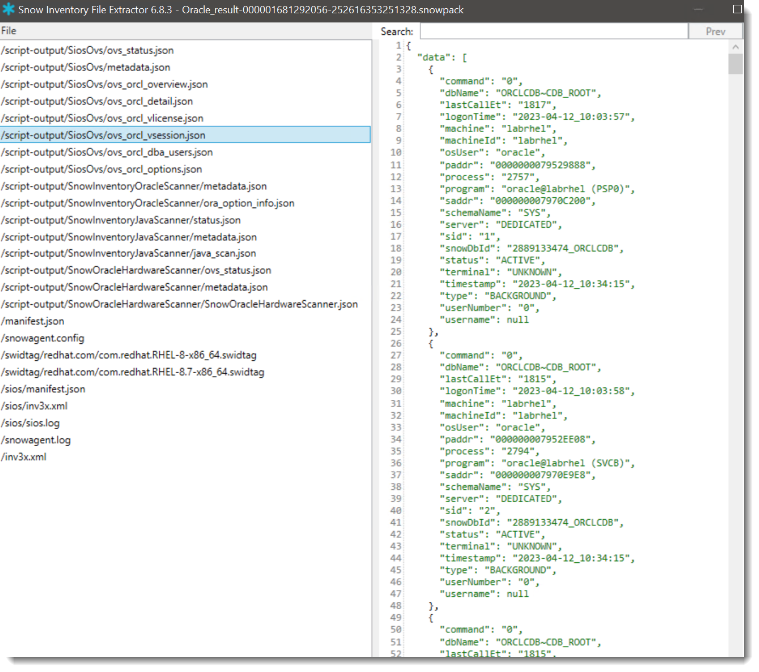Click the Prev search button
Image resolution: width=759 pixels, height=672 pixels.
[715, 31]
